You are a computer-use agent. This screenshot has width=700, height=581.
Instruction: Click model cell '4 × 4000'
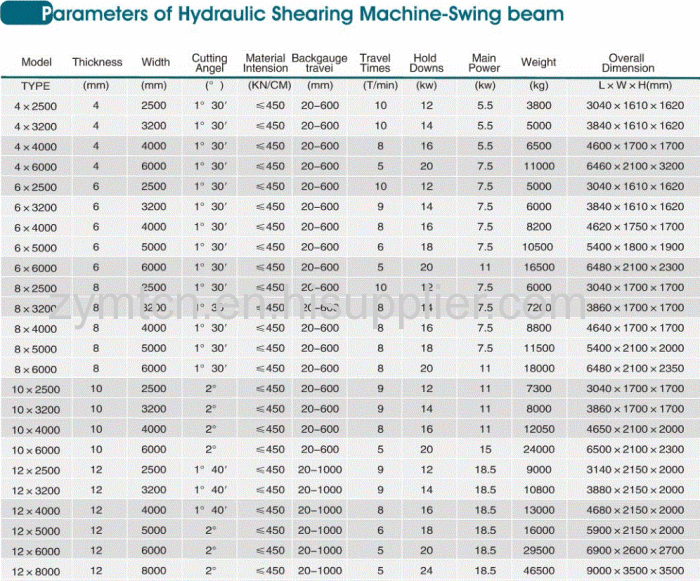click(36, 147)
